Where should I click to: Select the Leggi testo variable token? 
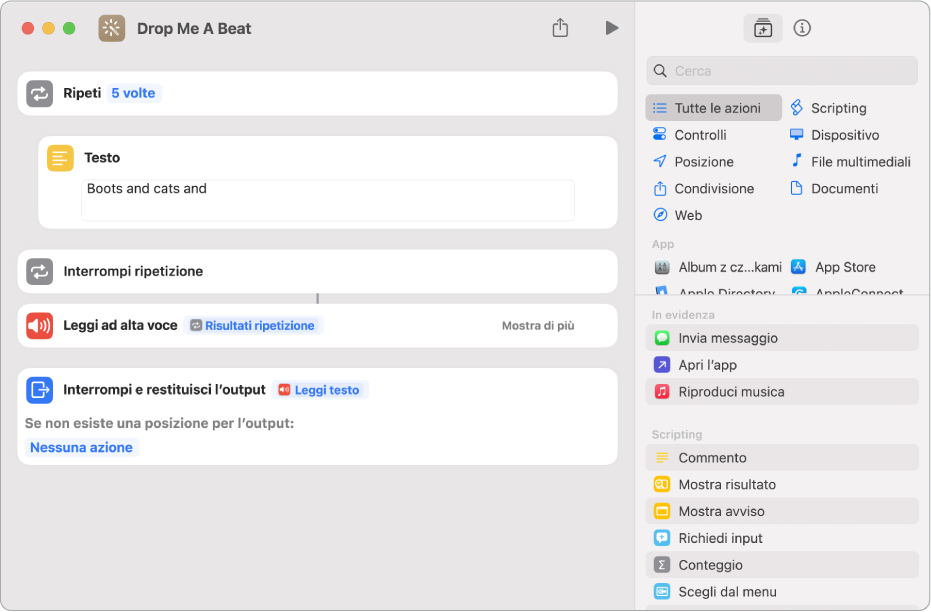(320, 390)
